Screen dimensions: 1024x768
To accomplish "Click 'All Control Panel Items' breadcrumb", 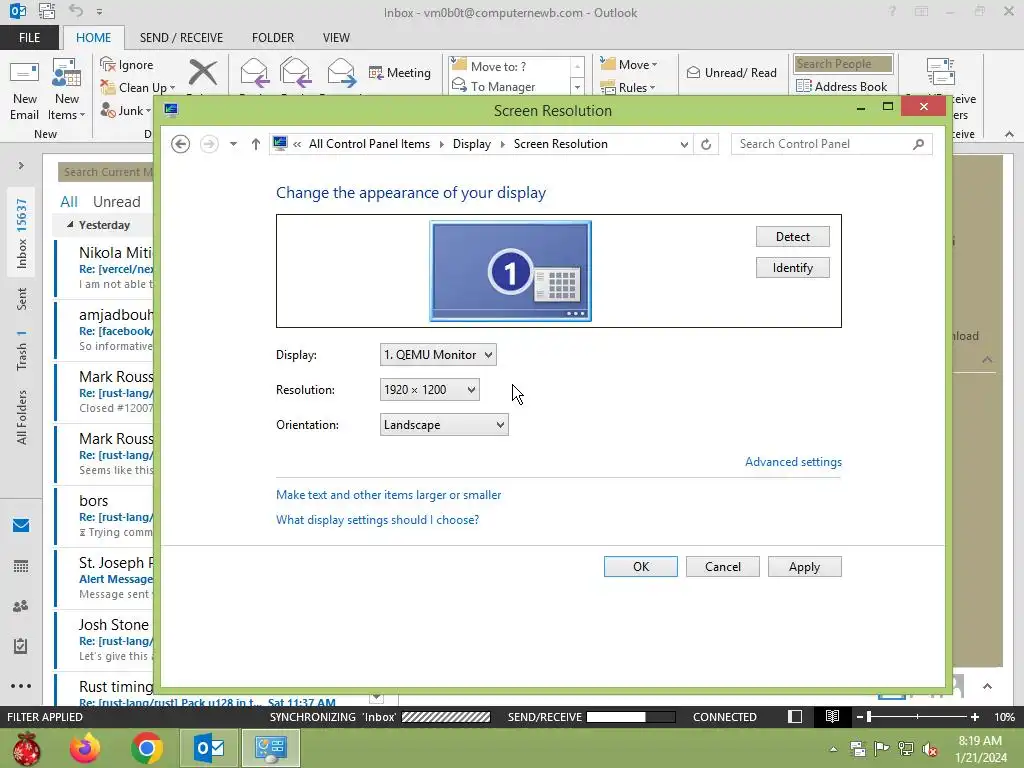I will click(x=369, y=144).
